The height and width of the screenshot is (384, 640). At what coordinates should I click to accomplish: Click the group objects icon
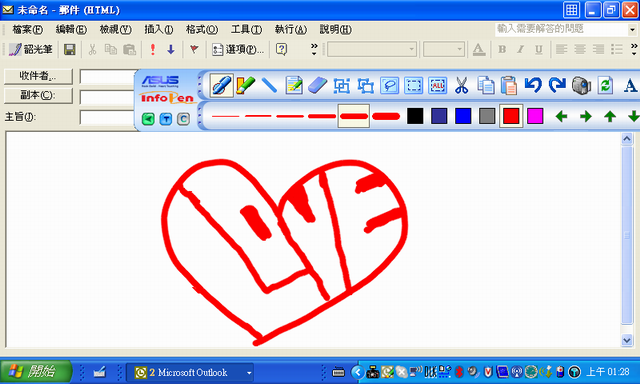tap(342, 86)
